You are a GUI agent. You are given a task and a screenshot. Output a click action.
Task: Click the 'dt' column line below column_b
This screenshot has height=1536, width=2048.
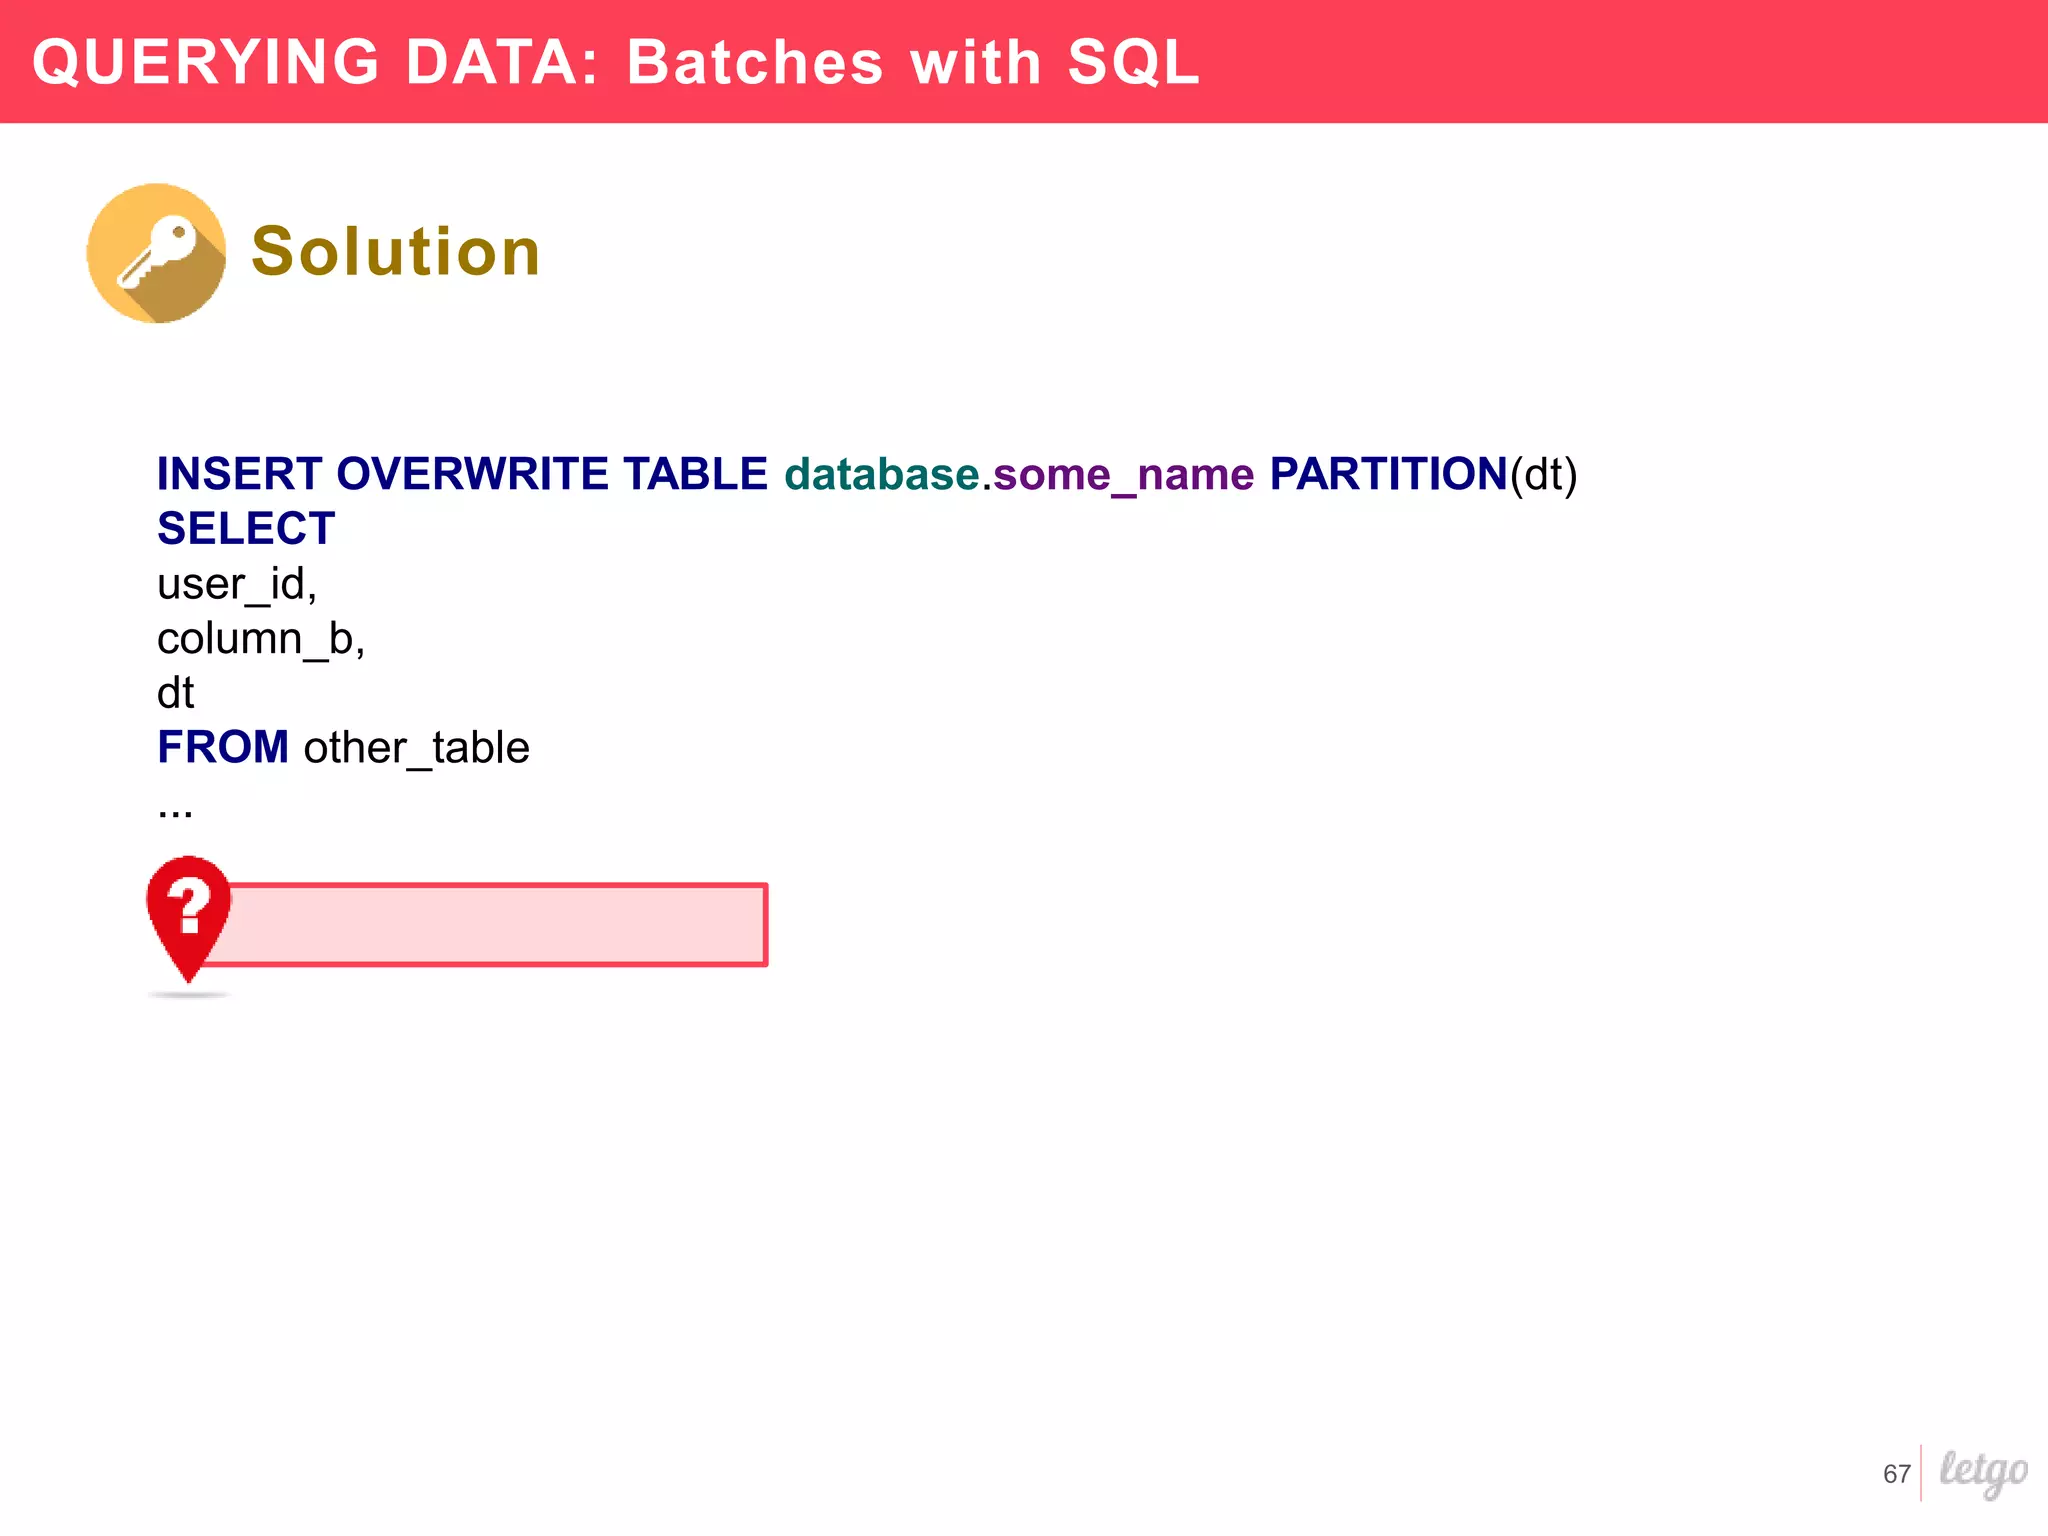175,693
